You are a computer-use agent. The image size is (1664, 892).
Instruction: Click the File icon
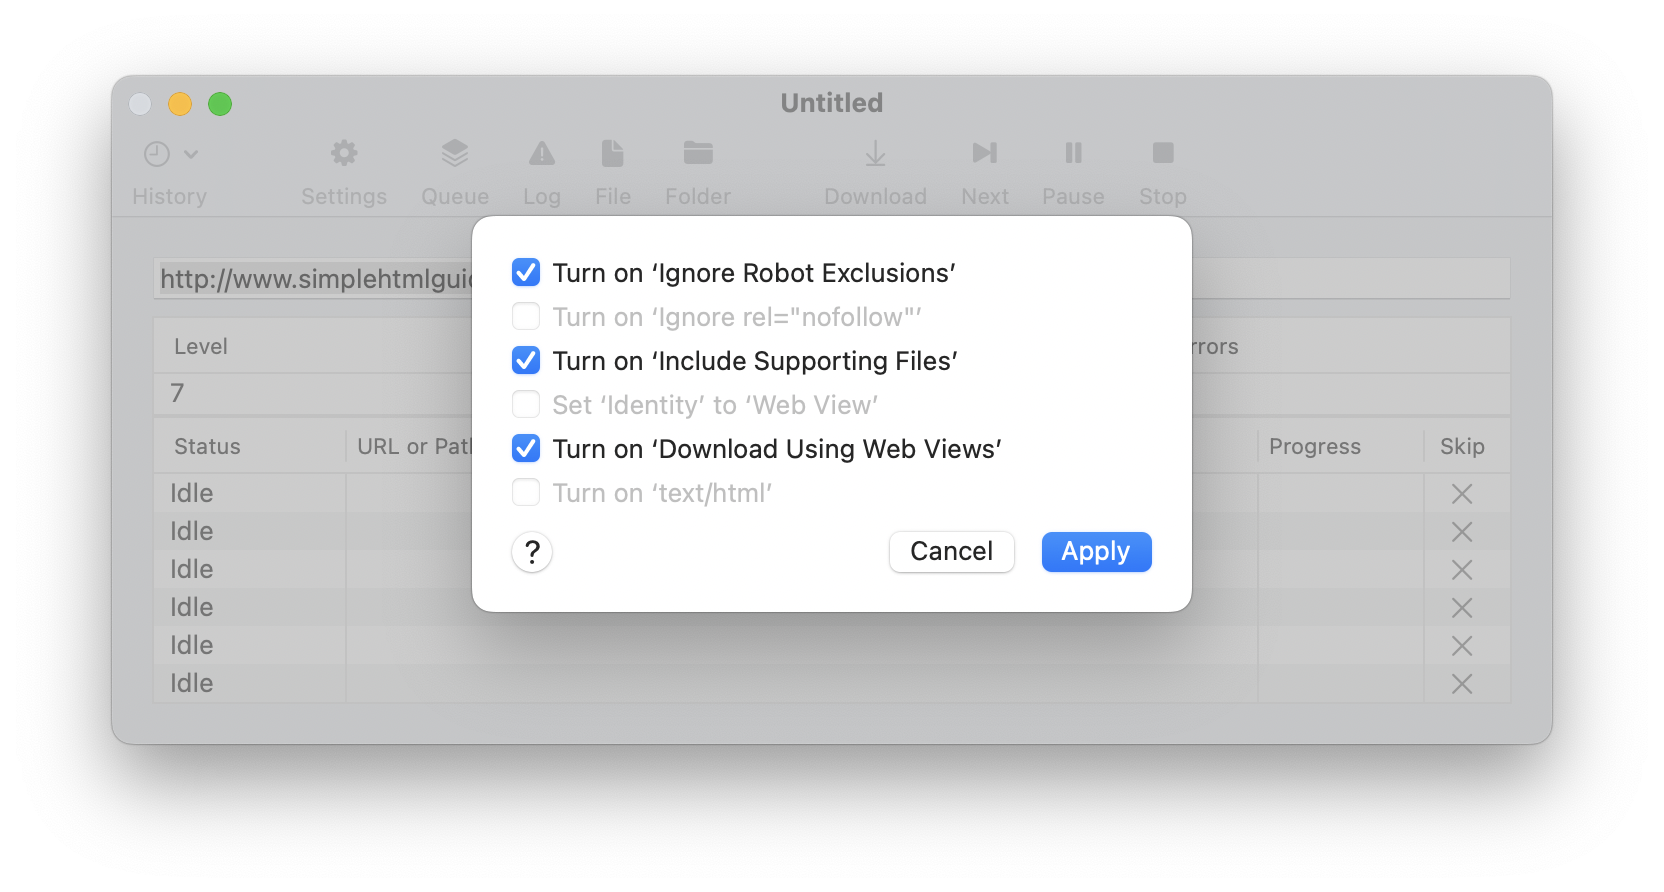612,170
